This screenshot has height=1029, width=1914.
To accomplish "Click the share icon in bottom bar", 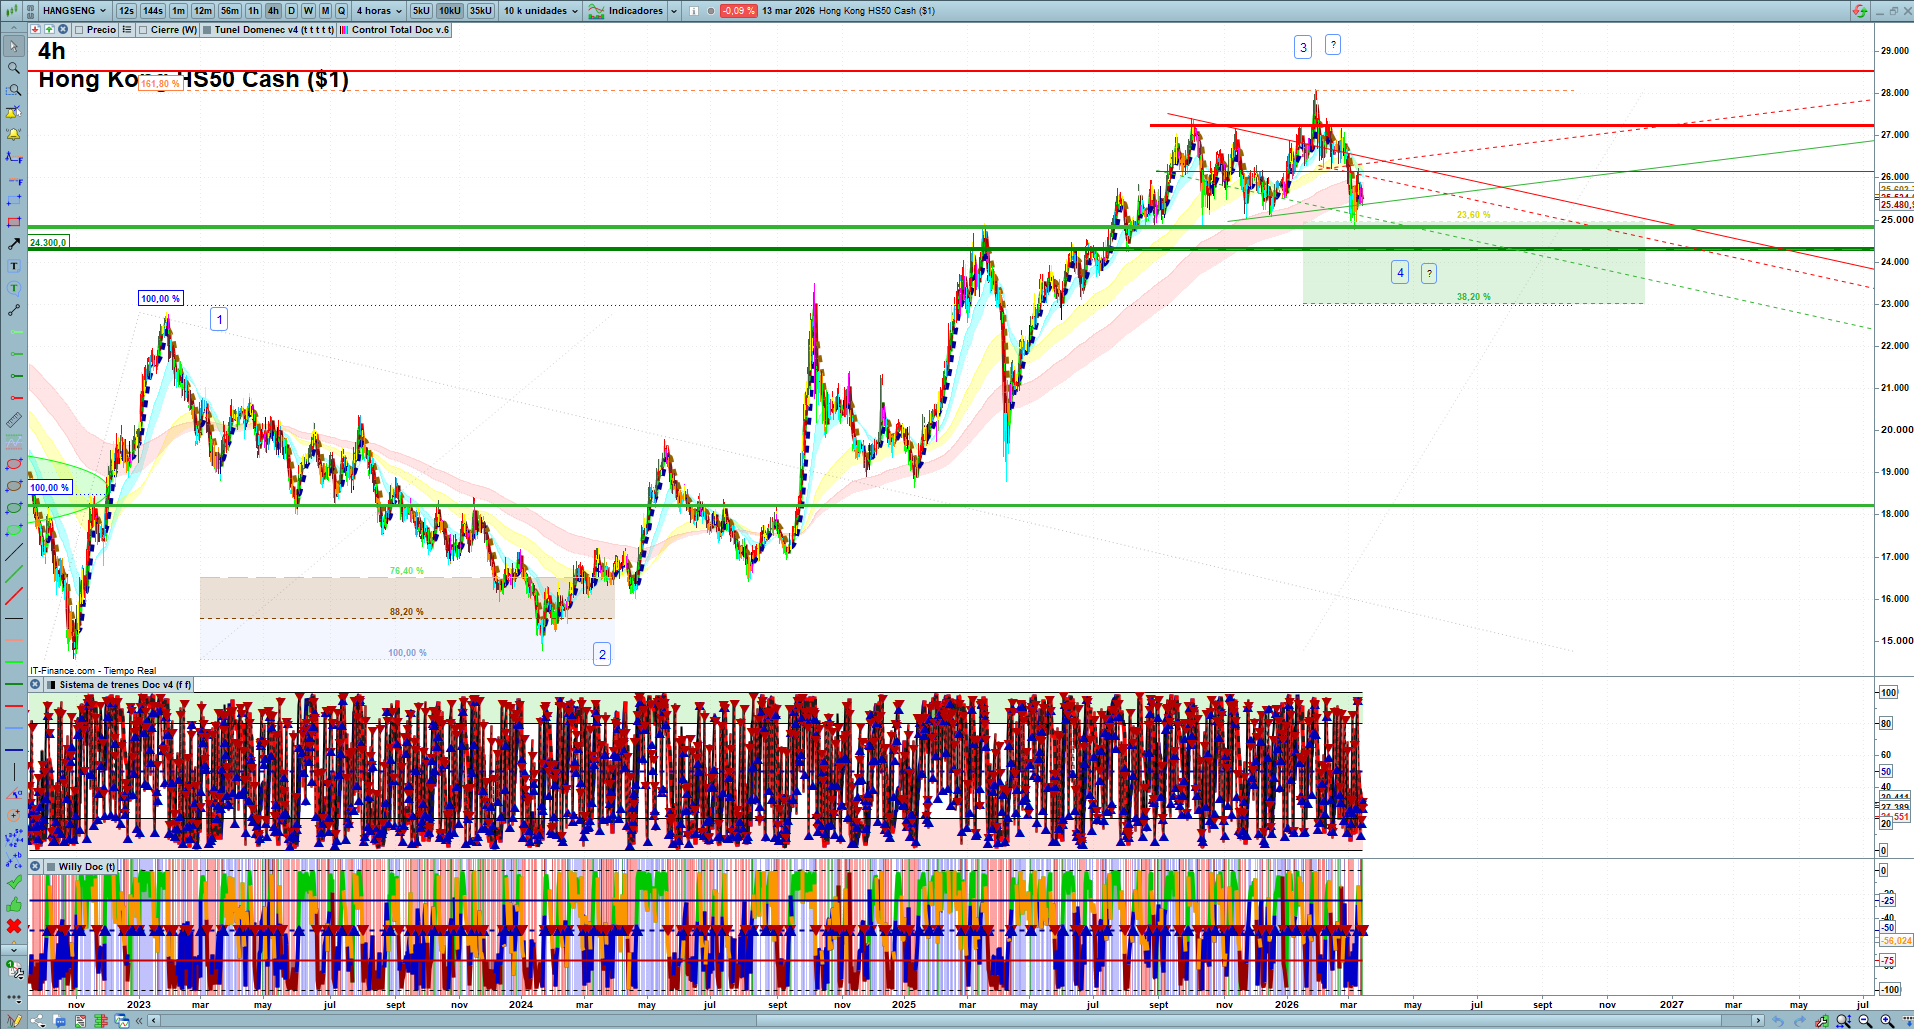I will (38, 1021).
